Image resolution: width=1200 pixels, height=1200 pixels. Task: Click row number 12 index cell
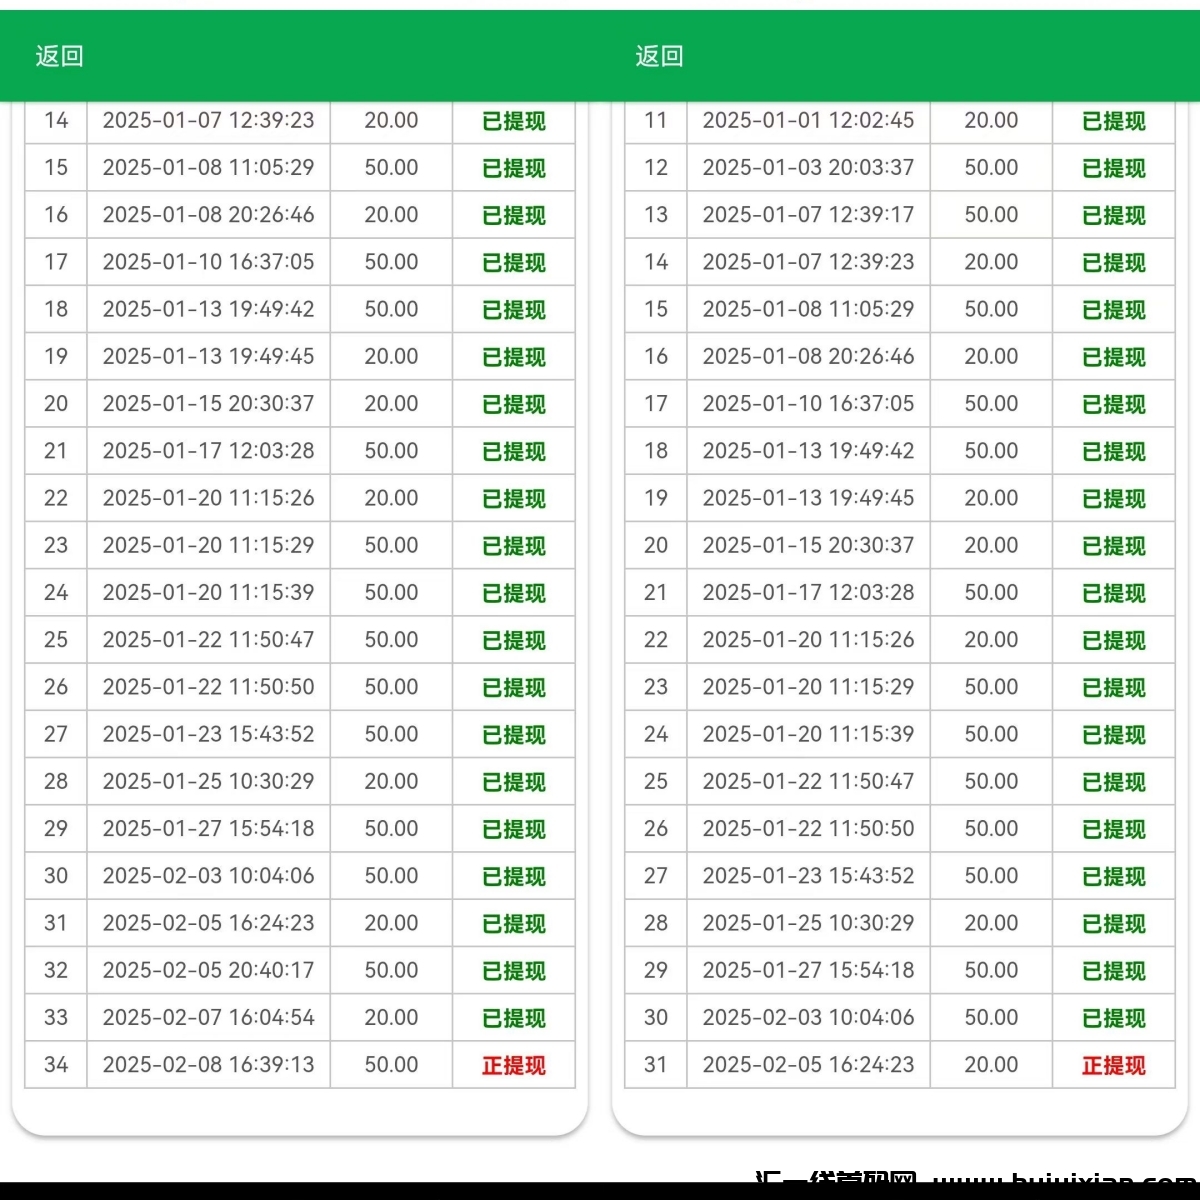(x=656, y=168)
